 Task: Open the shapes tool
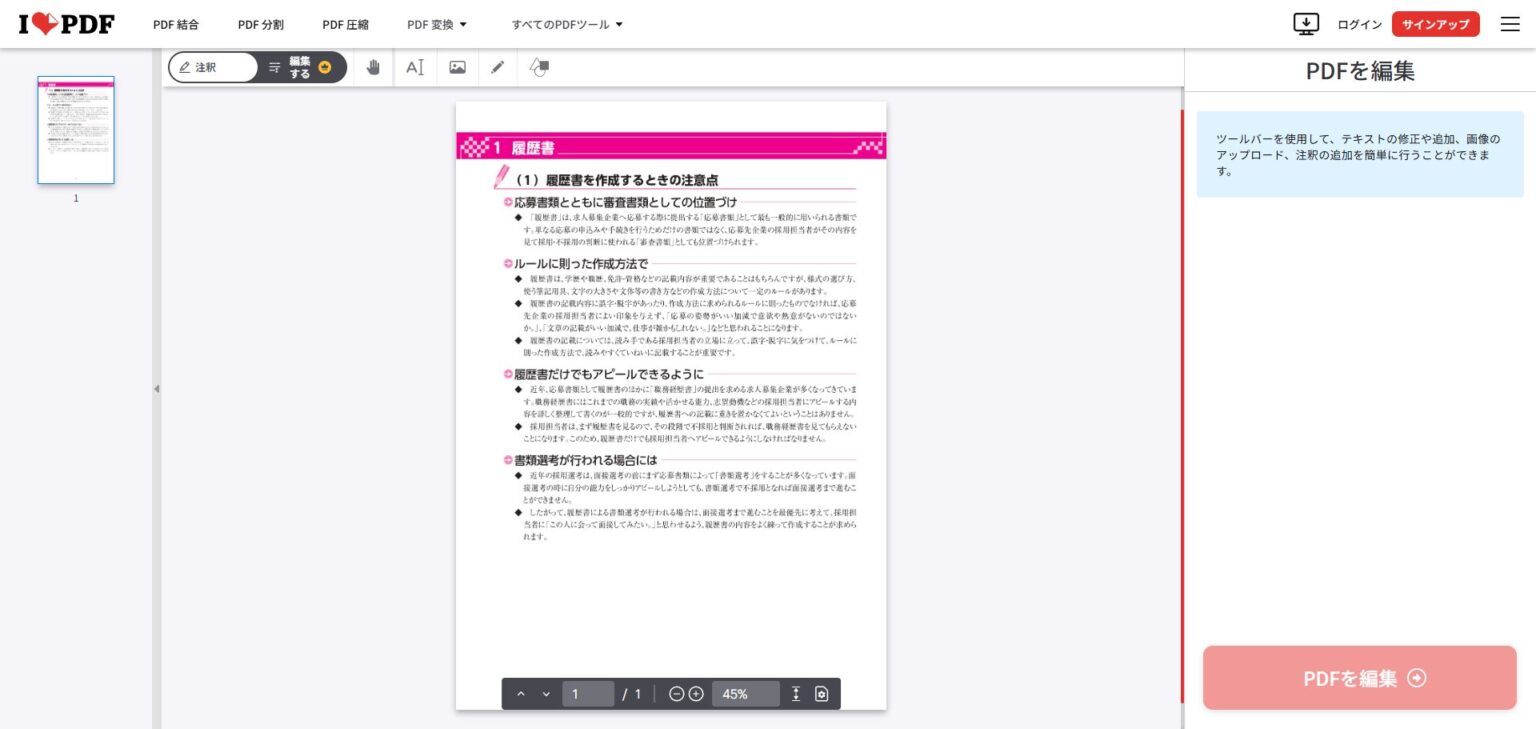539,67
